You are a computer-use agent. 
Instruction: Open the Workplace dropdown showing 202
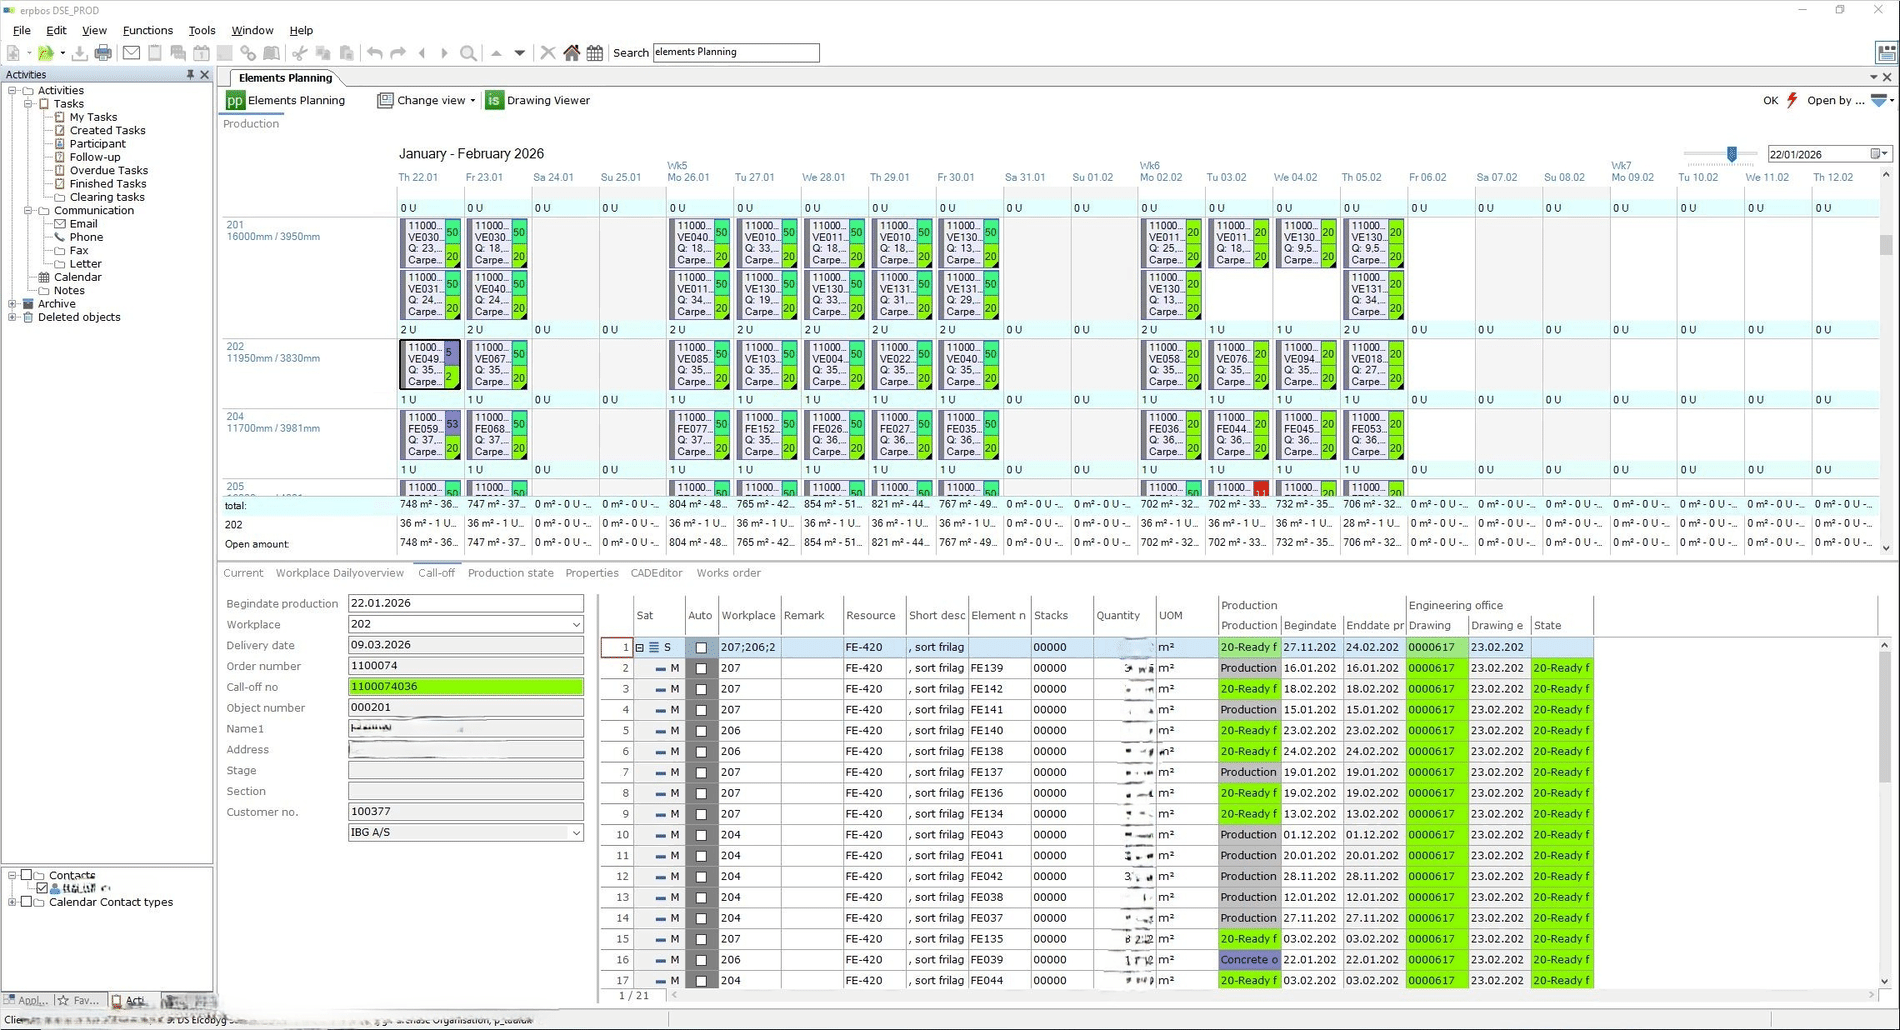[x=576, y=624]
